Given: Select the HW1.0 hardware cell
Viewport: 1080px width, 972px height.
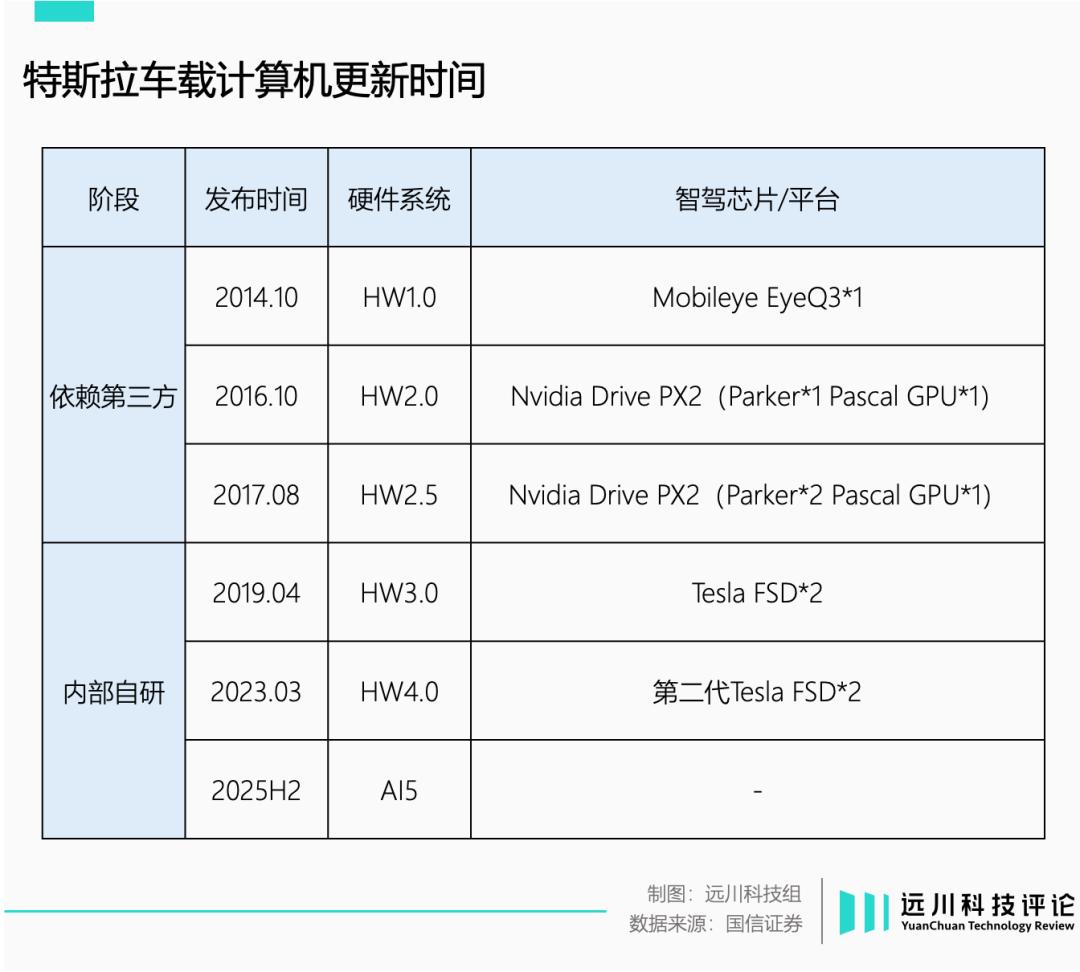Looking at the screenshot, I should point(399,297).
